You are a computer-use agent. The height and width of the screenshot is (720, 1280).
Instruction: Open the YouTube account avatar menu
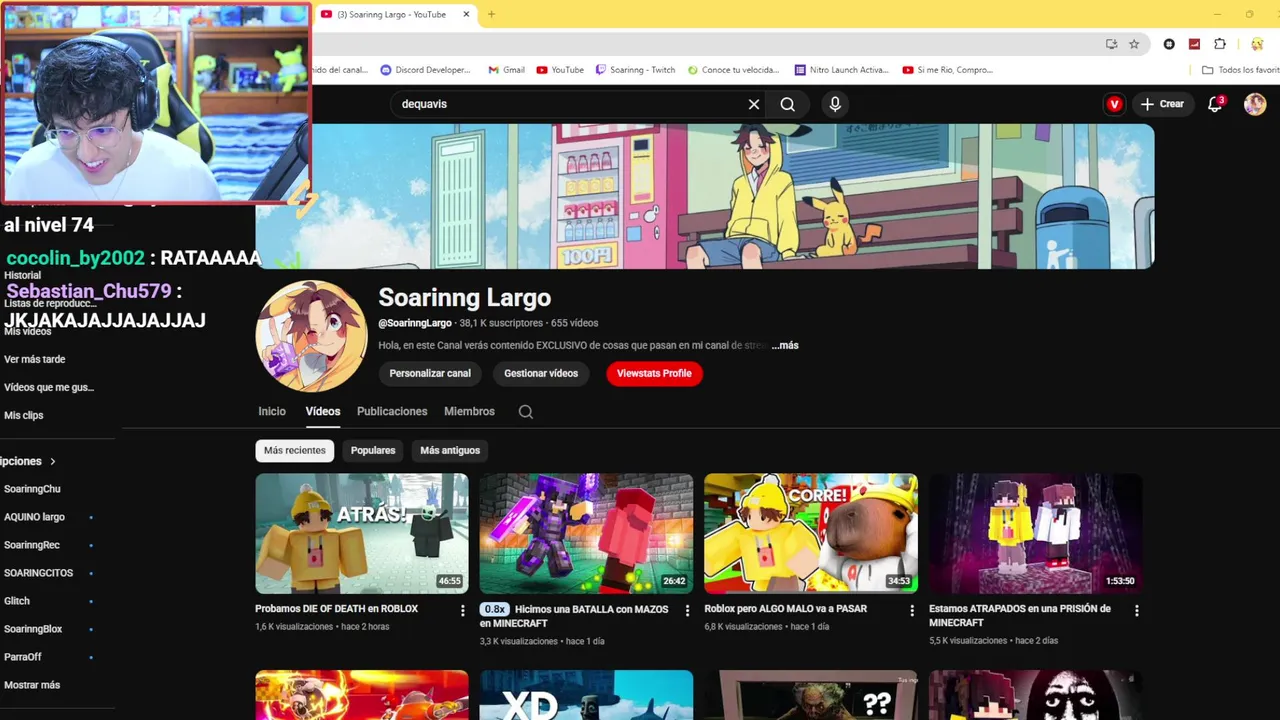tap(1255, 104)
